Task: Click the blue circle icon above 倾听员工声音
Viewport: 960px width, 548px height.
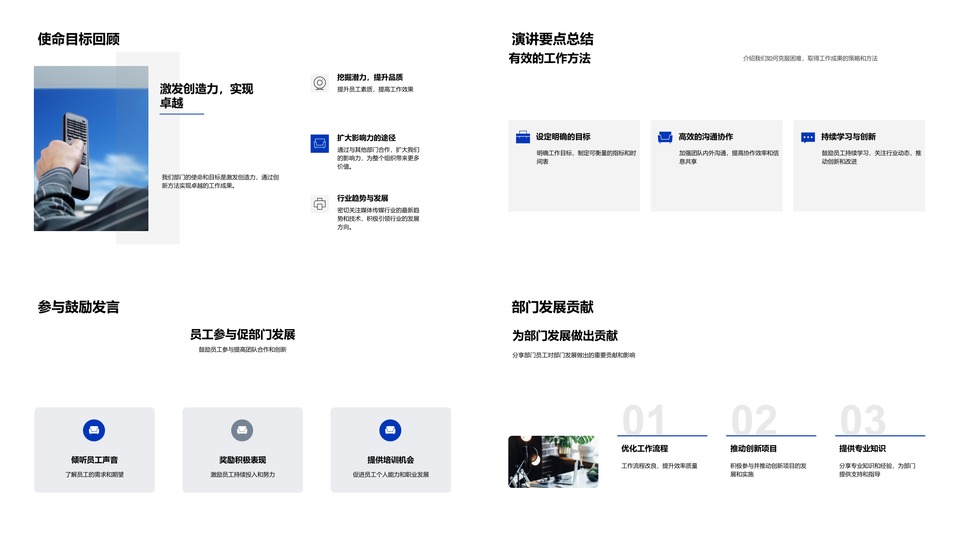Action: [x=94, y=430]
